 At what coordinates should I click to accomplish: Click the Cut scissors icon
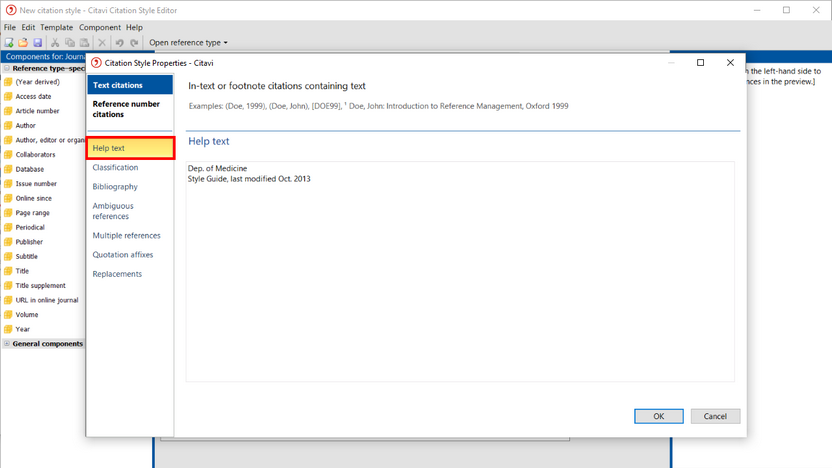(x=55, y=42)
